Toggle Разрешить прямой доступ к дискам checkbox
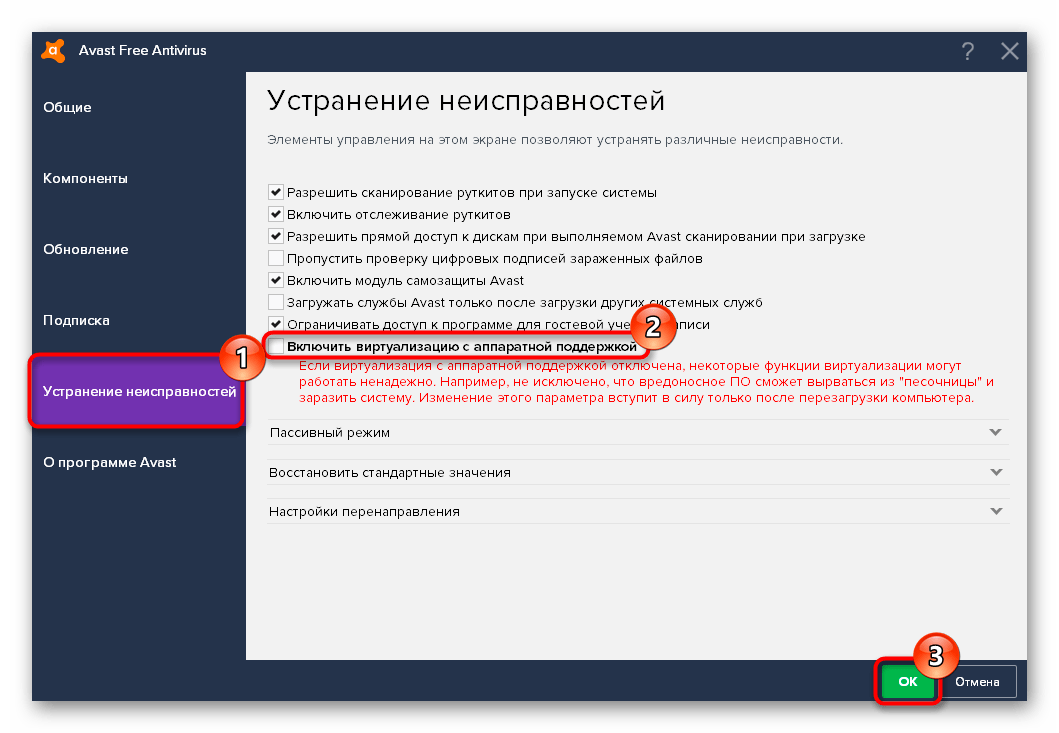Viewport: 1059px width, 733px height. point(276,236)
